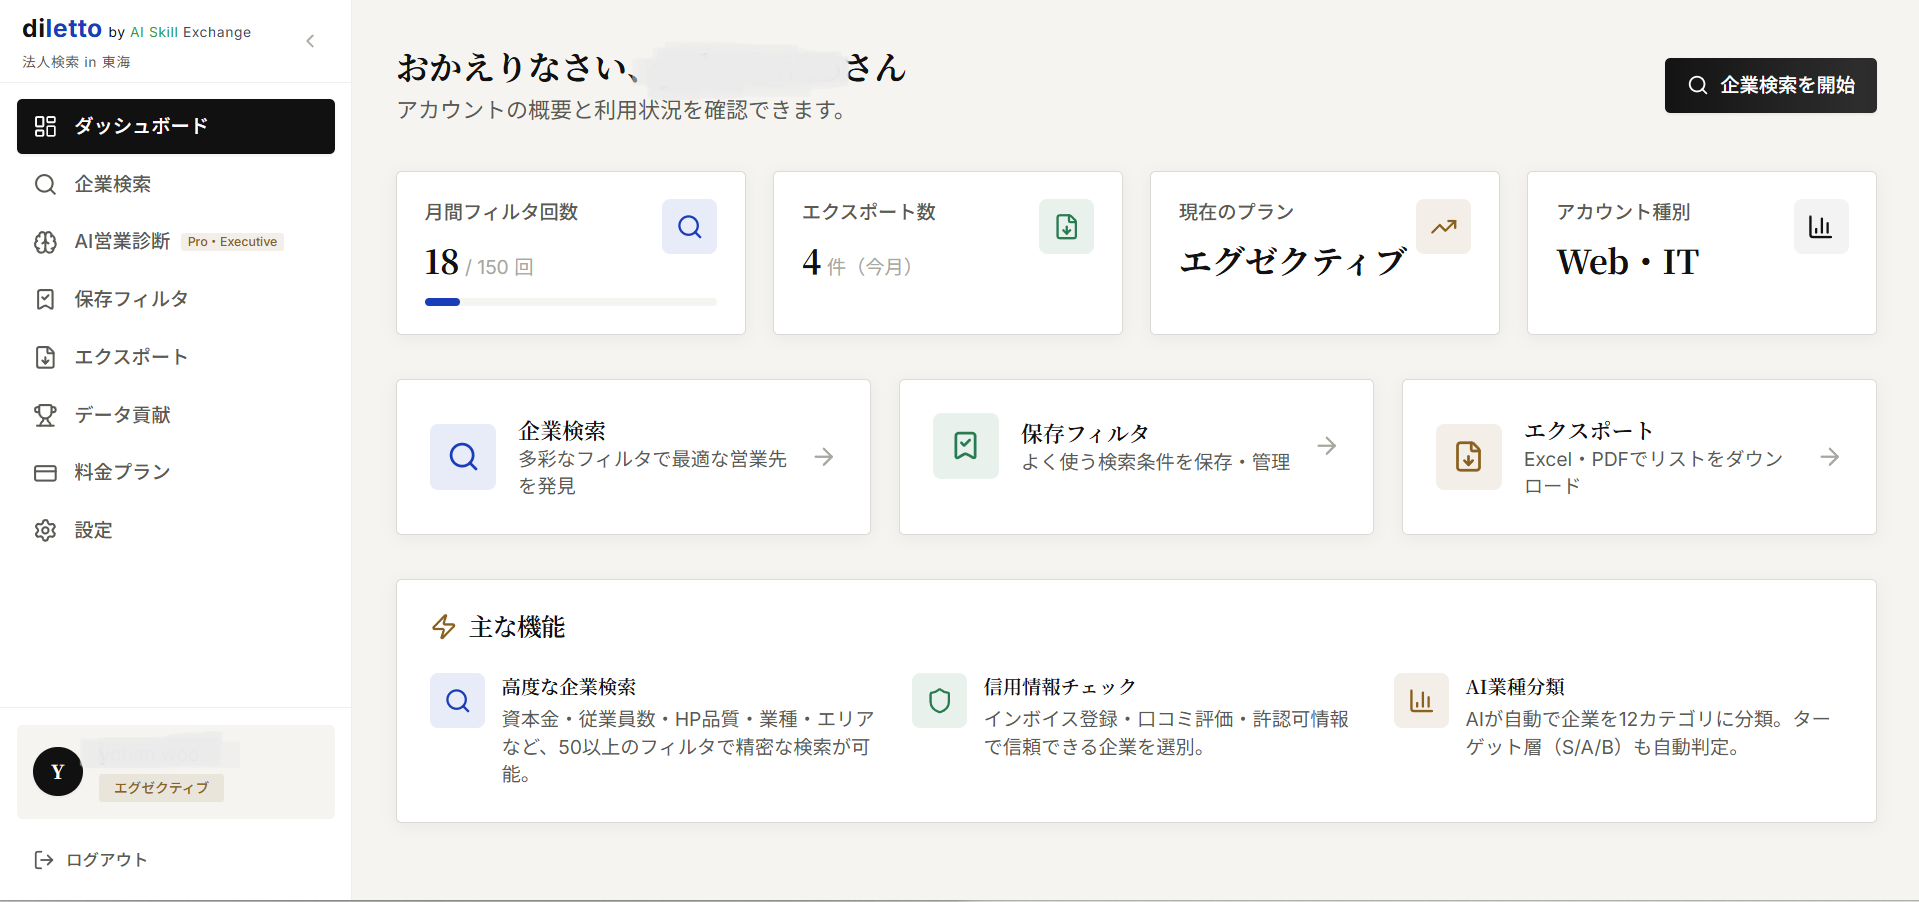Click the 企業検索 magnifier icon in sidebar
This screenshot has width=1919, height=902.
[45, 184]
